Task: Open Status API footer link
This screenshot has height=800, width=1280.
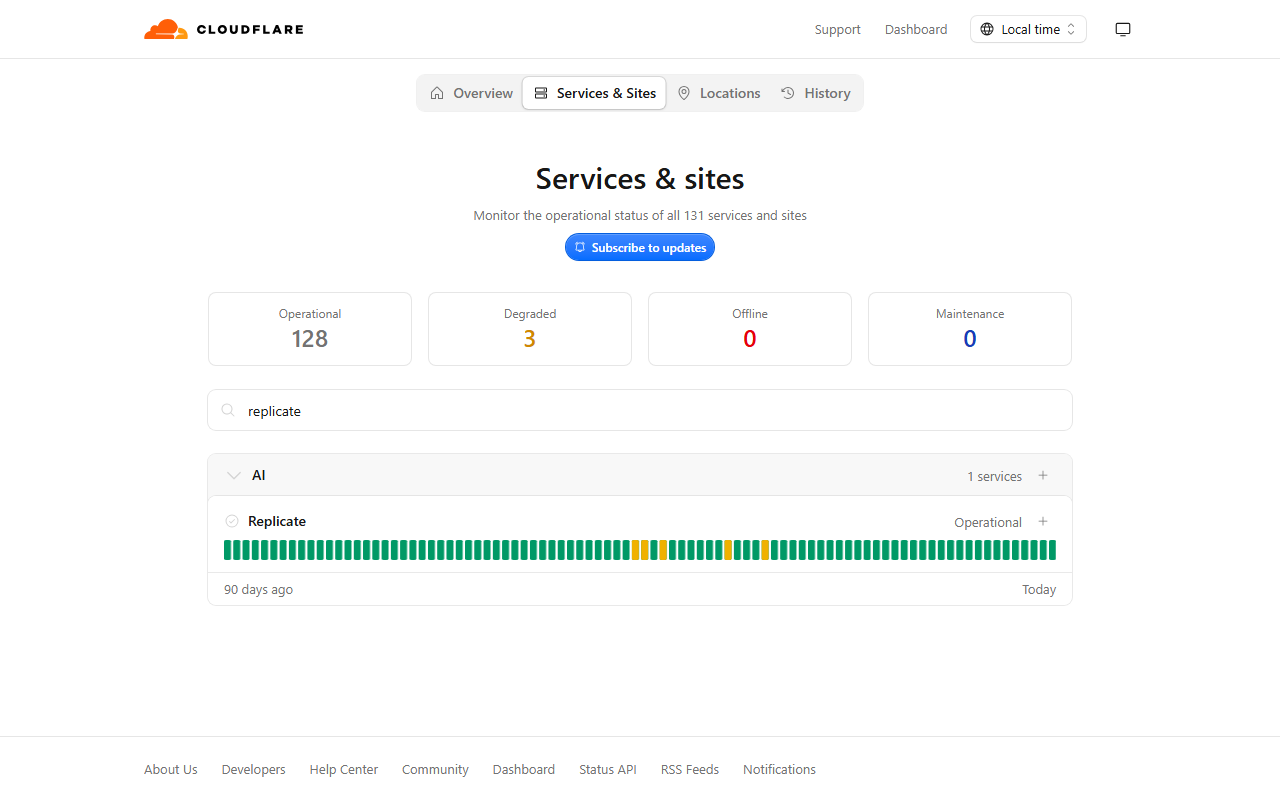Action: click(x=608, y=769)
